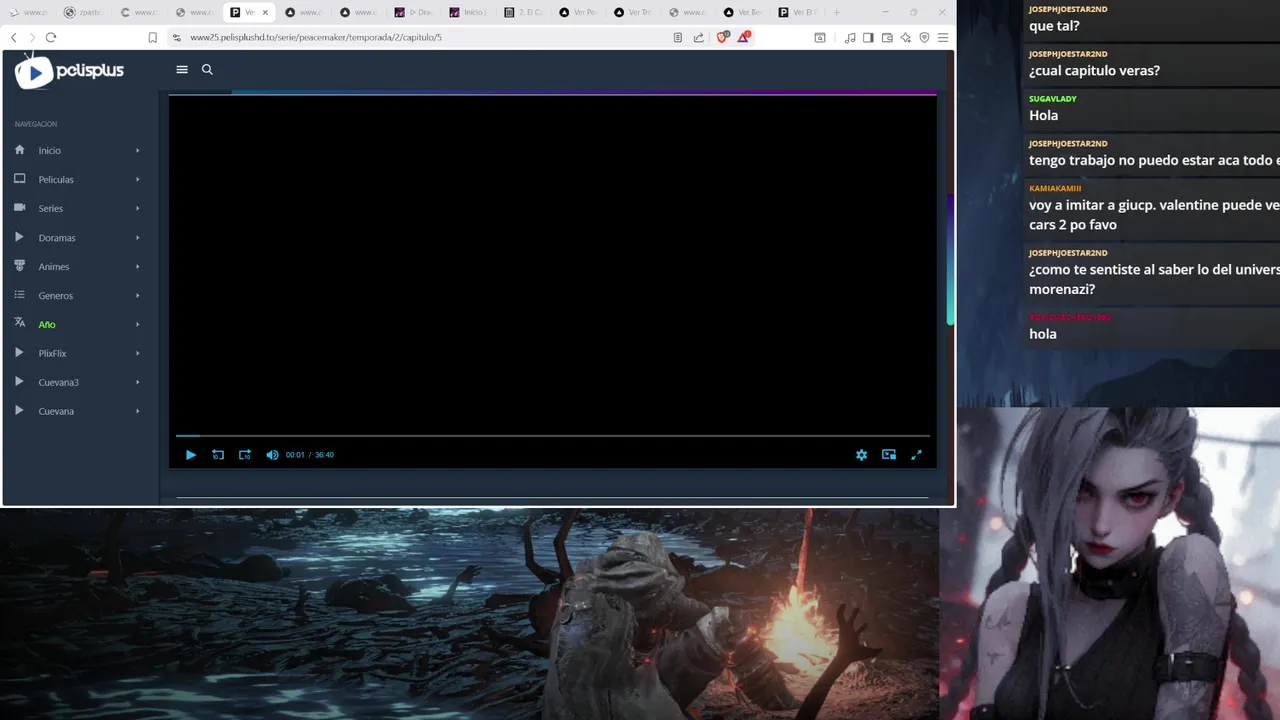Play the video
Viewport: 1280px width, 720px height.
(191, 455)
